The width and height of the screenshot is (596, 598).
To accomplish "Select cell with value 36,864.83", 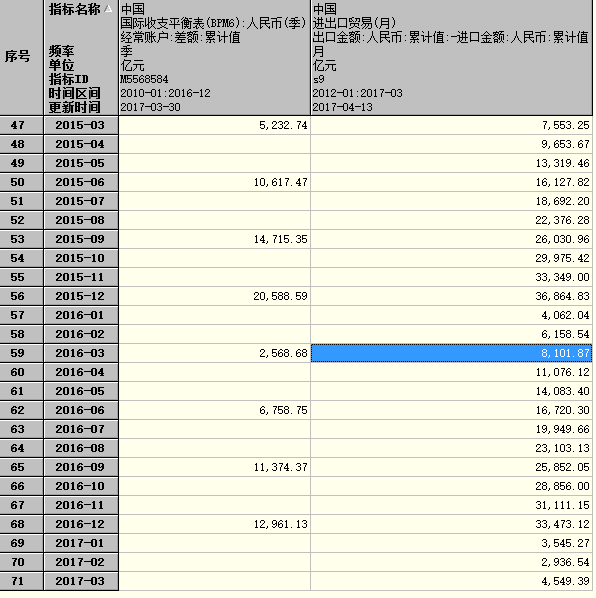I will click(451, 296).
